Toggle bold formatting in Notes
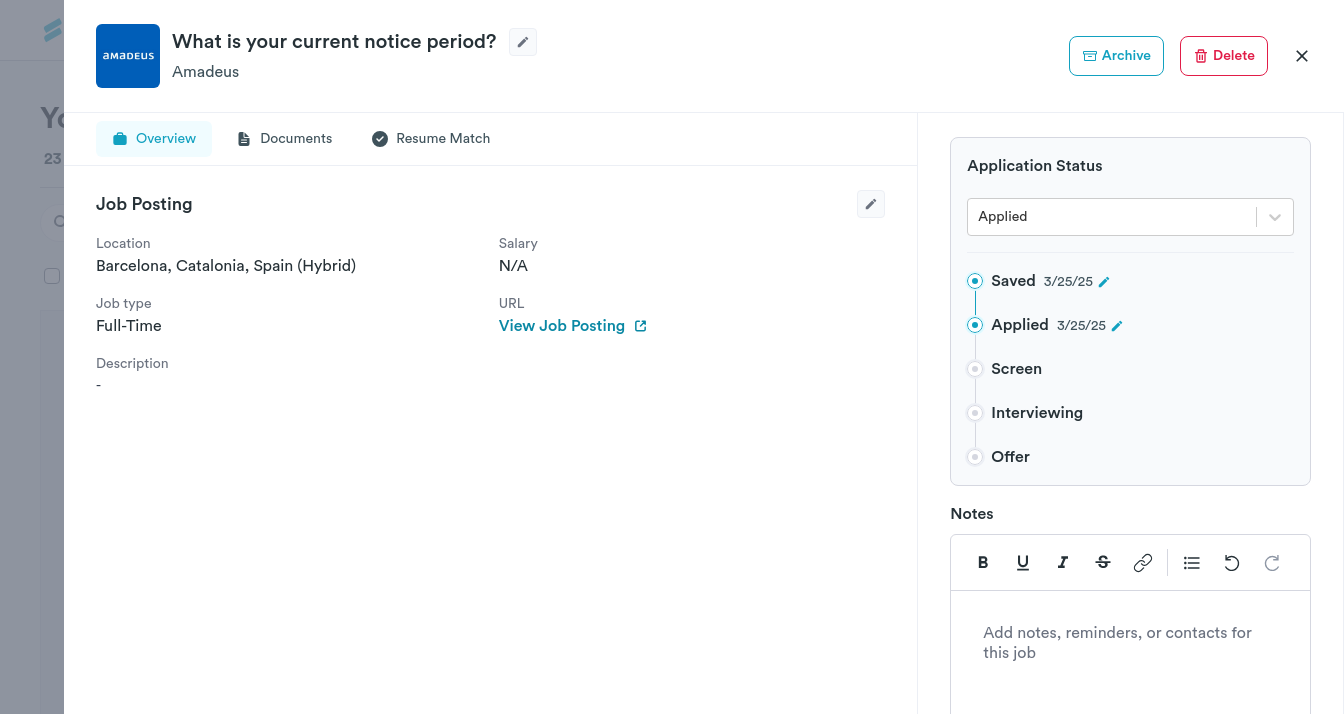Viewport: 1344px width, 714px height. point(983,563)
